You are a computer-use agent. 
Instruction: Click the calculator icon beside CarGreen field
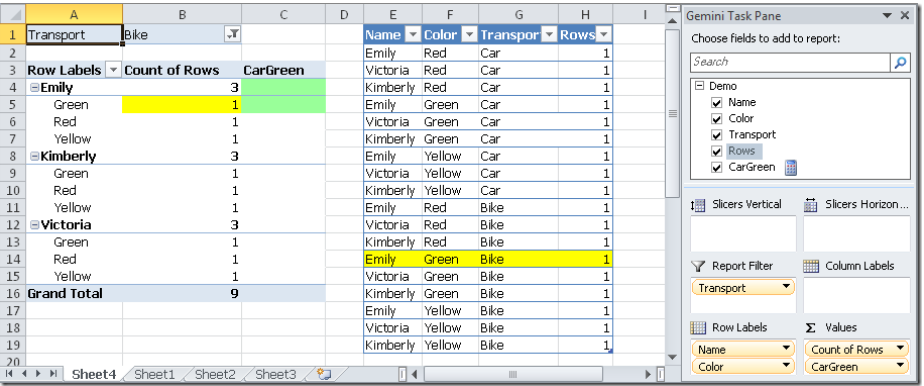(x=791, y=167)
